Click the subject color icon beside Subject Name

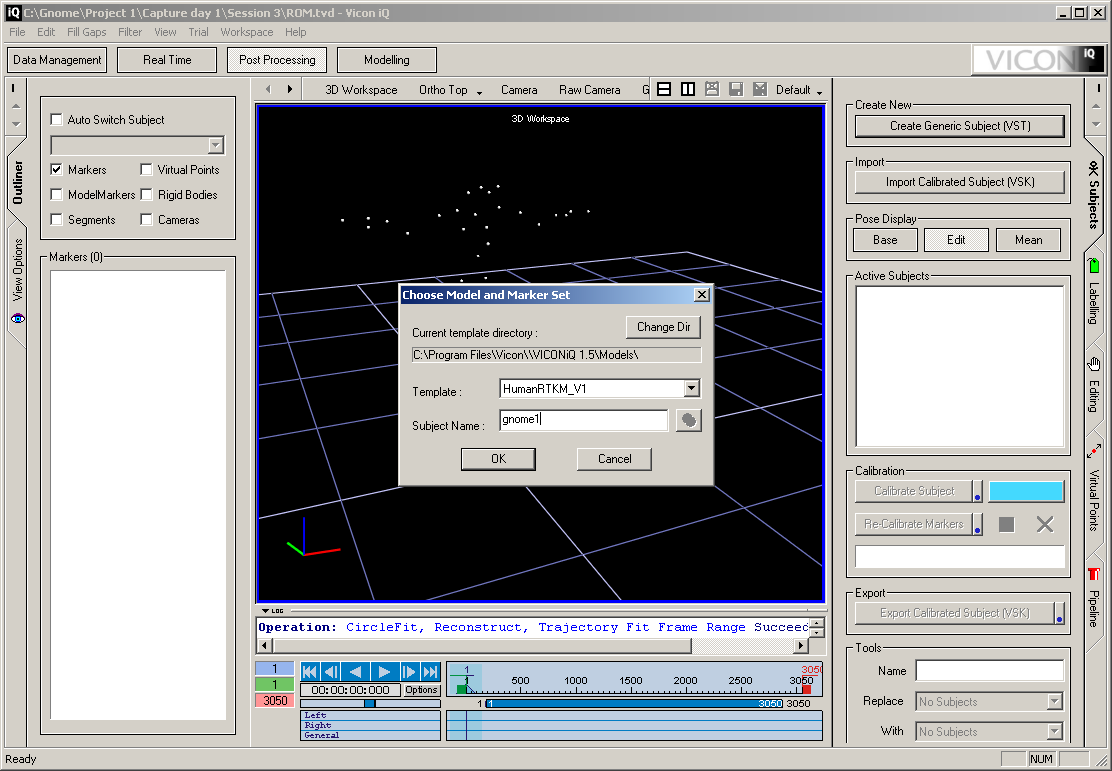(x=688, y=421)
